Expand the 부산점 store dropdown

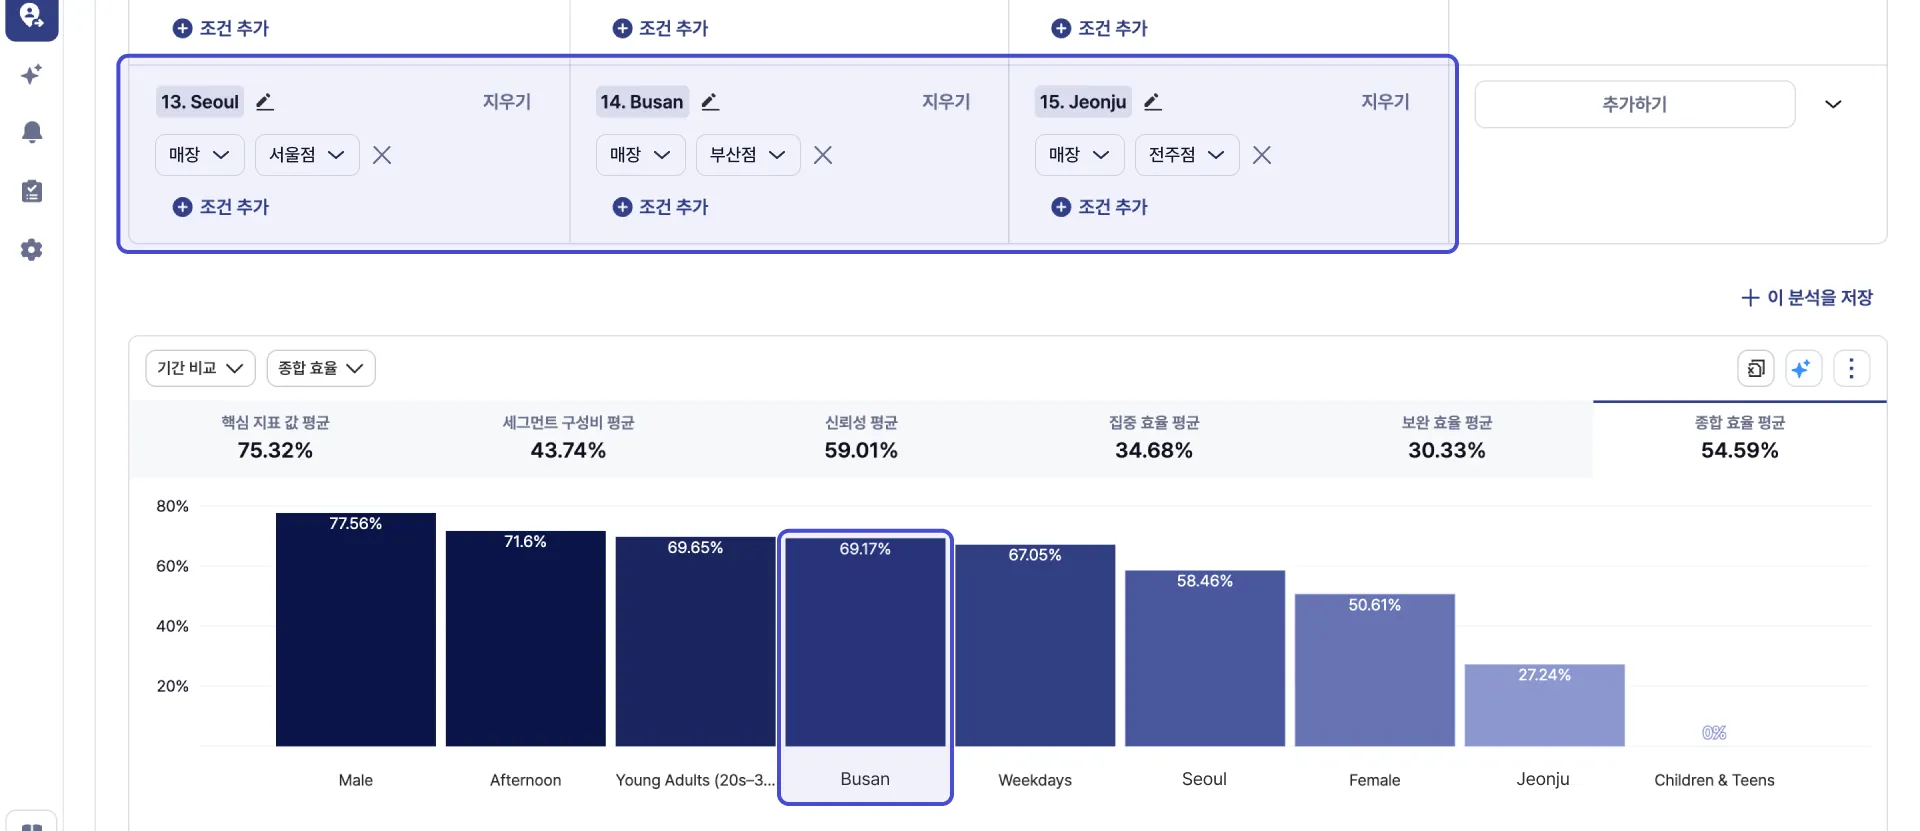click(747, 155)
